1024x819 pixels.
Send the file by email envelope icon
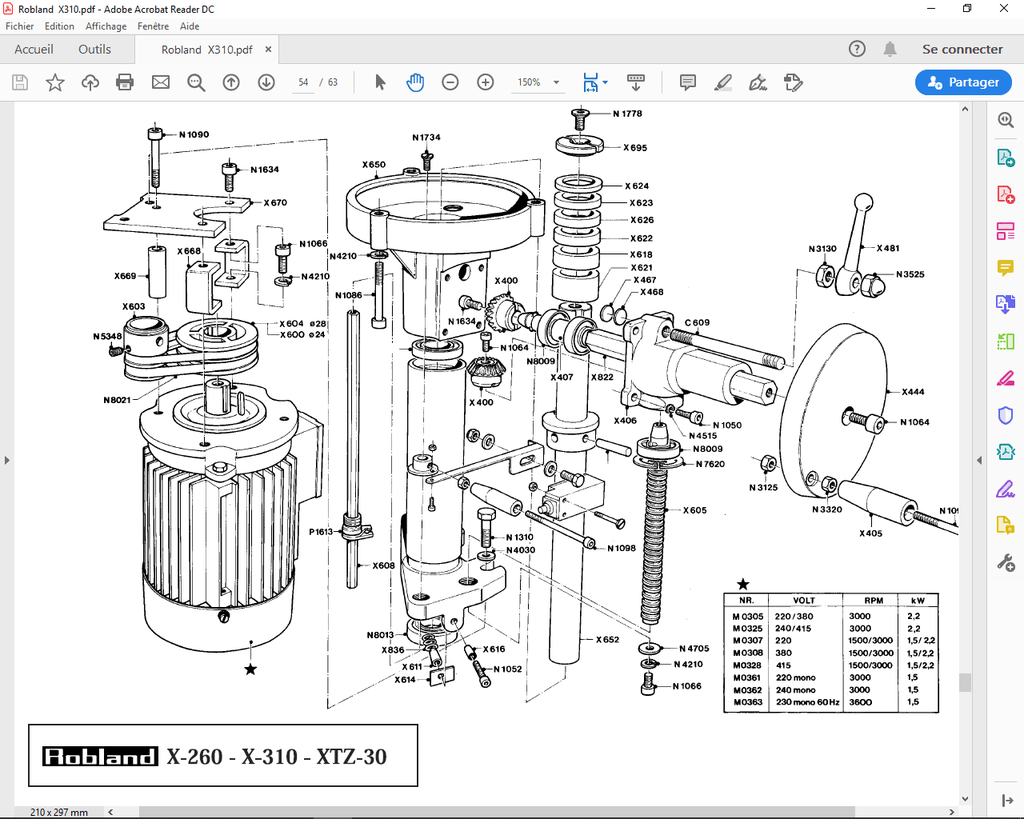point(161,82)
